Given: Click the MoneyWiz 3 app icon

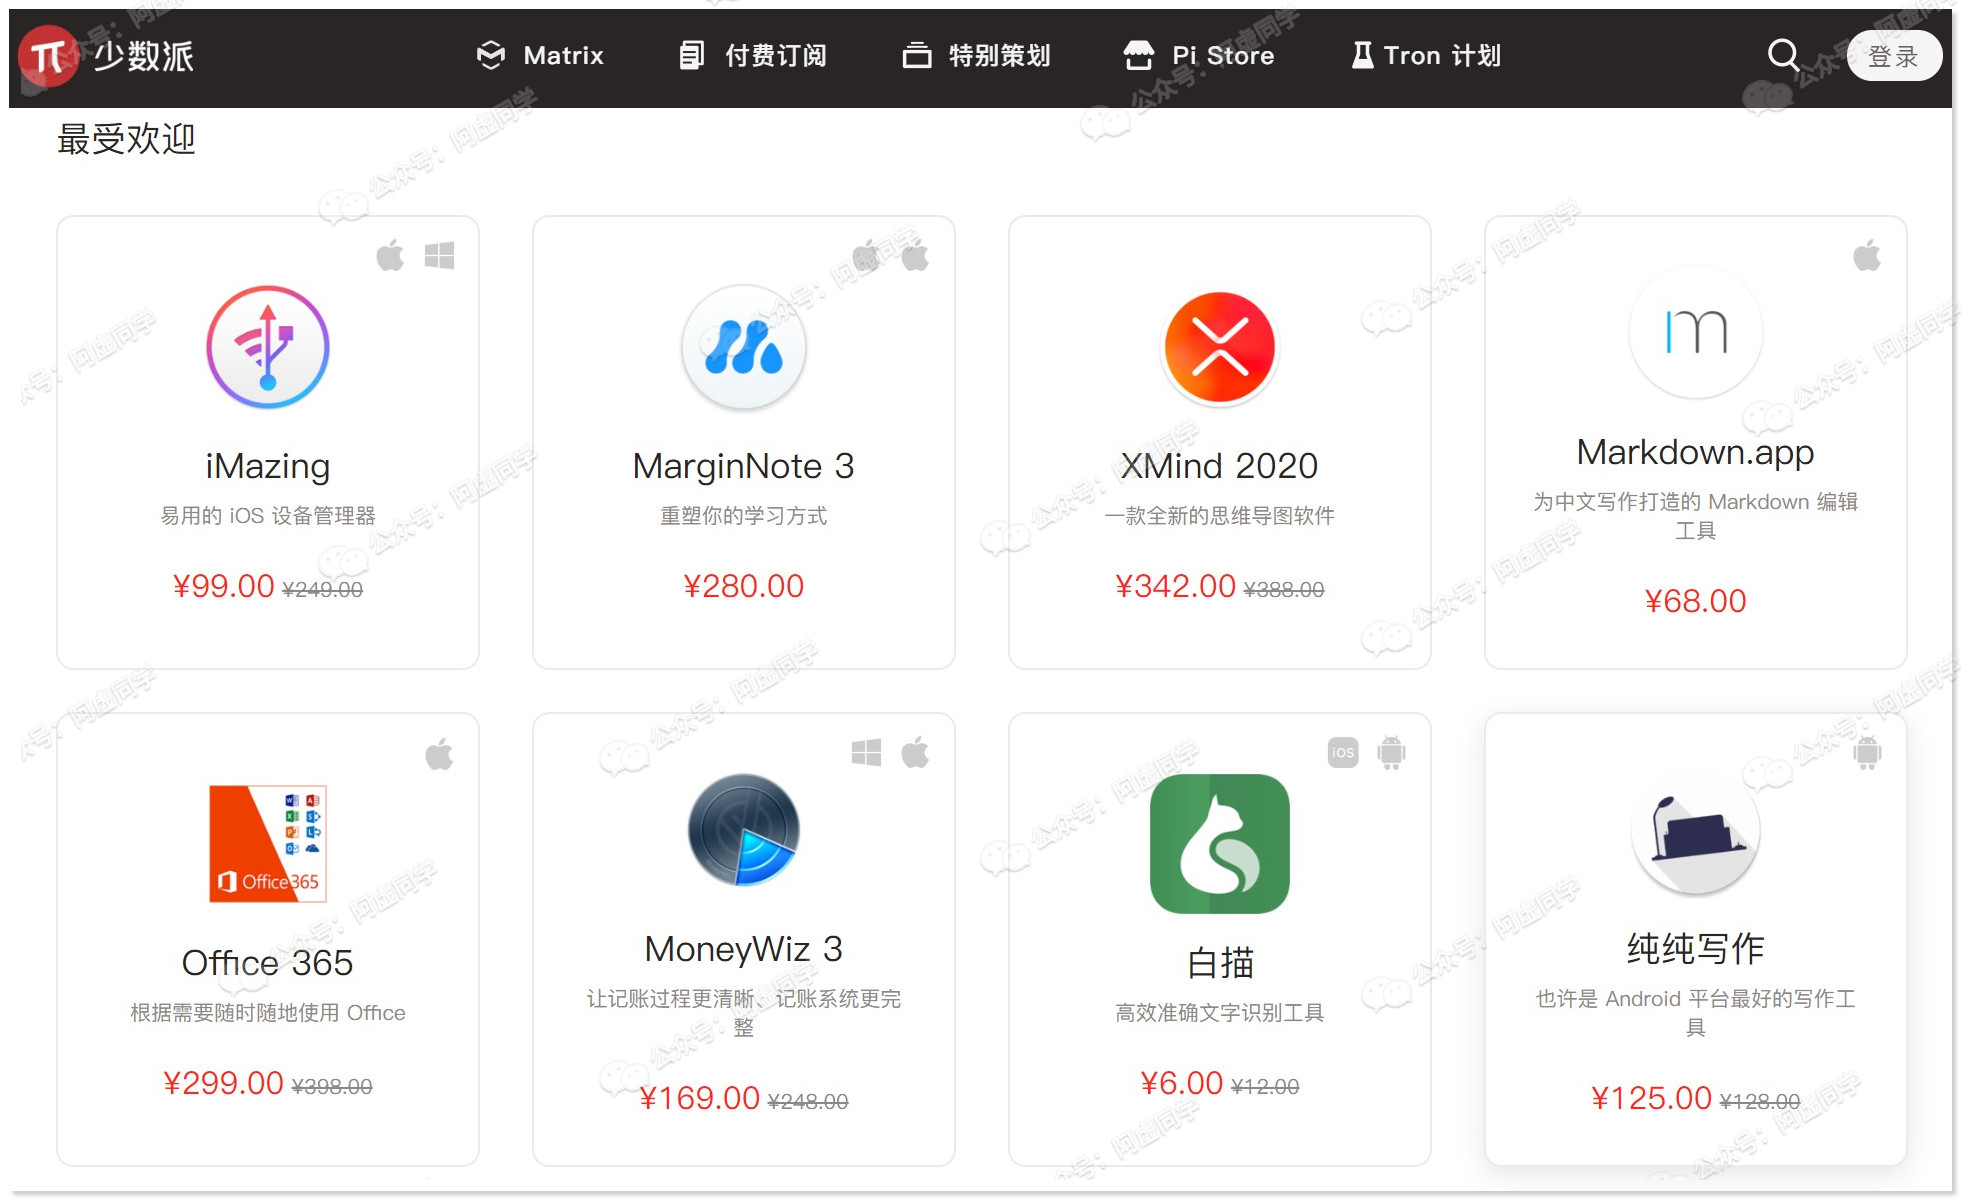Looking at the screenshot, I should [x=744, y=829].
